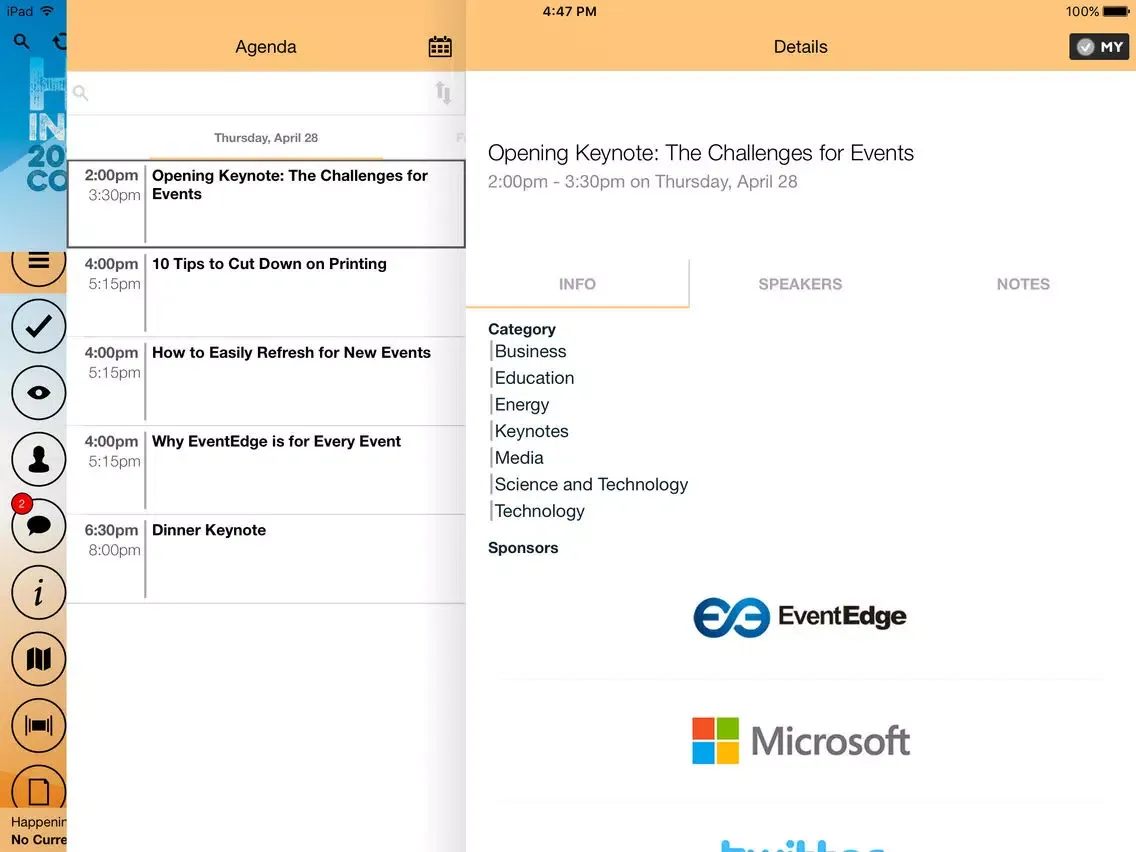Click the session time under Details title
1136x852 pixels.
tap(642, 182)
